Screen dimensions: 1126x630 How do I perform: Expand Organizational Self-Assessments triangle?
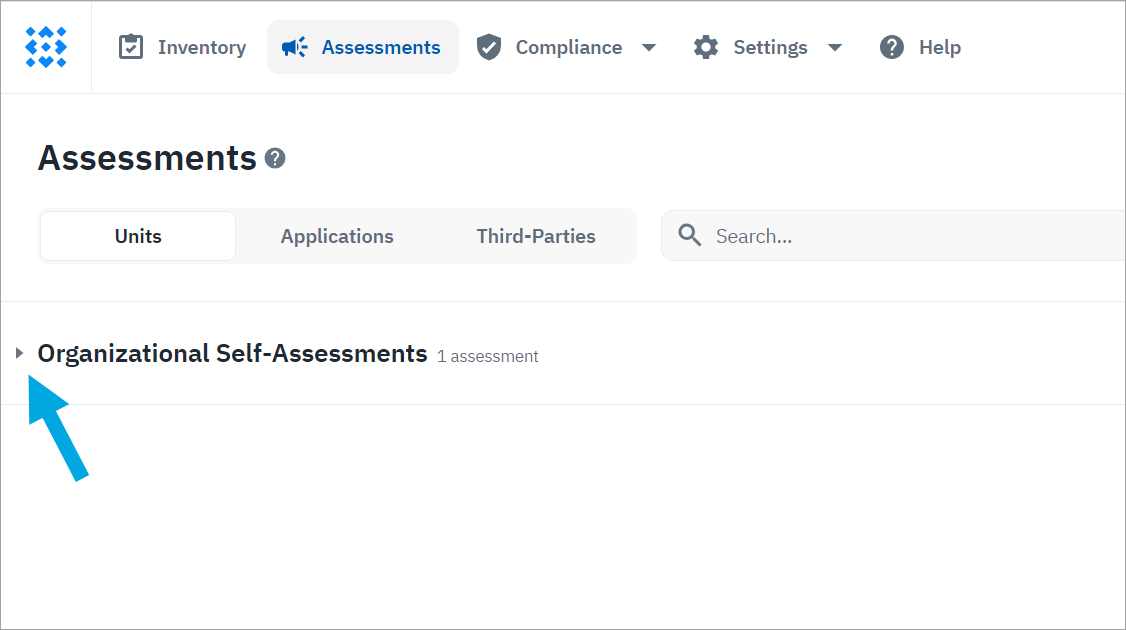[x=19, y=354]
